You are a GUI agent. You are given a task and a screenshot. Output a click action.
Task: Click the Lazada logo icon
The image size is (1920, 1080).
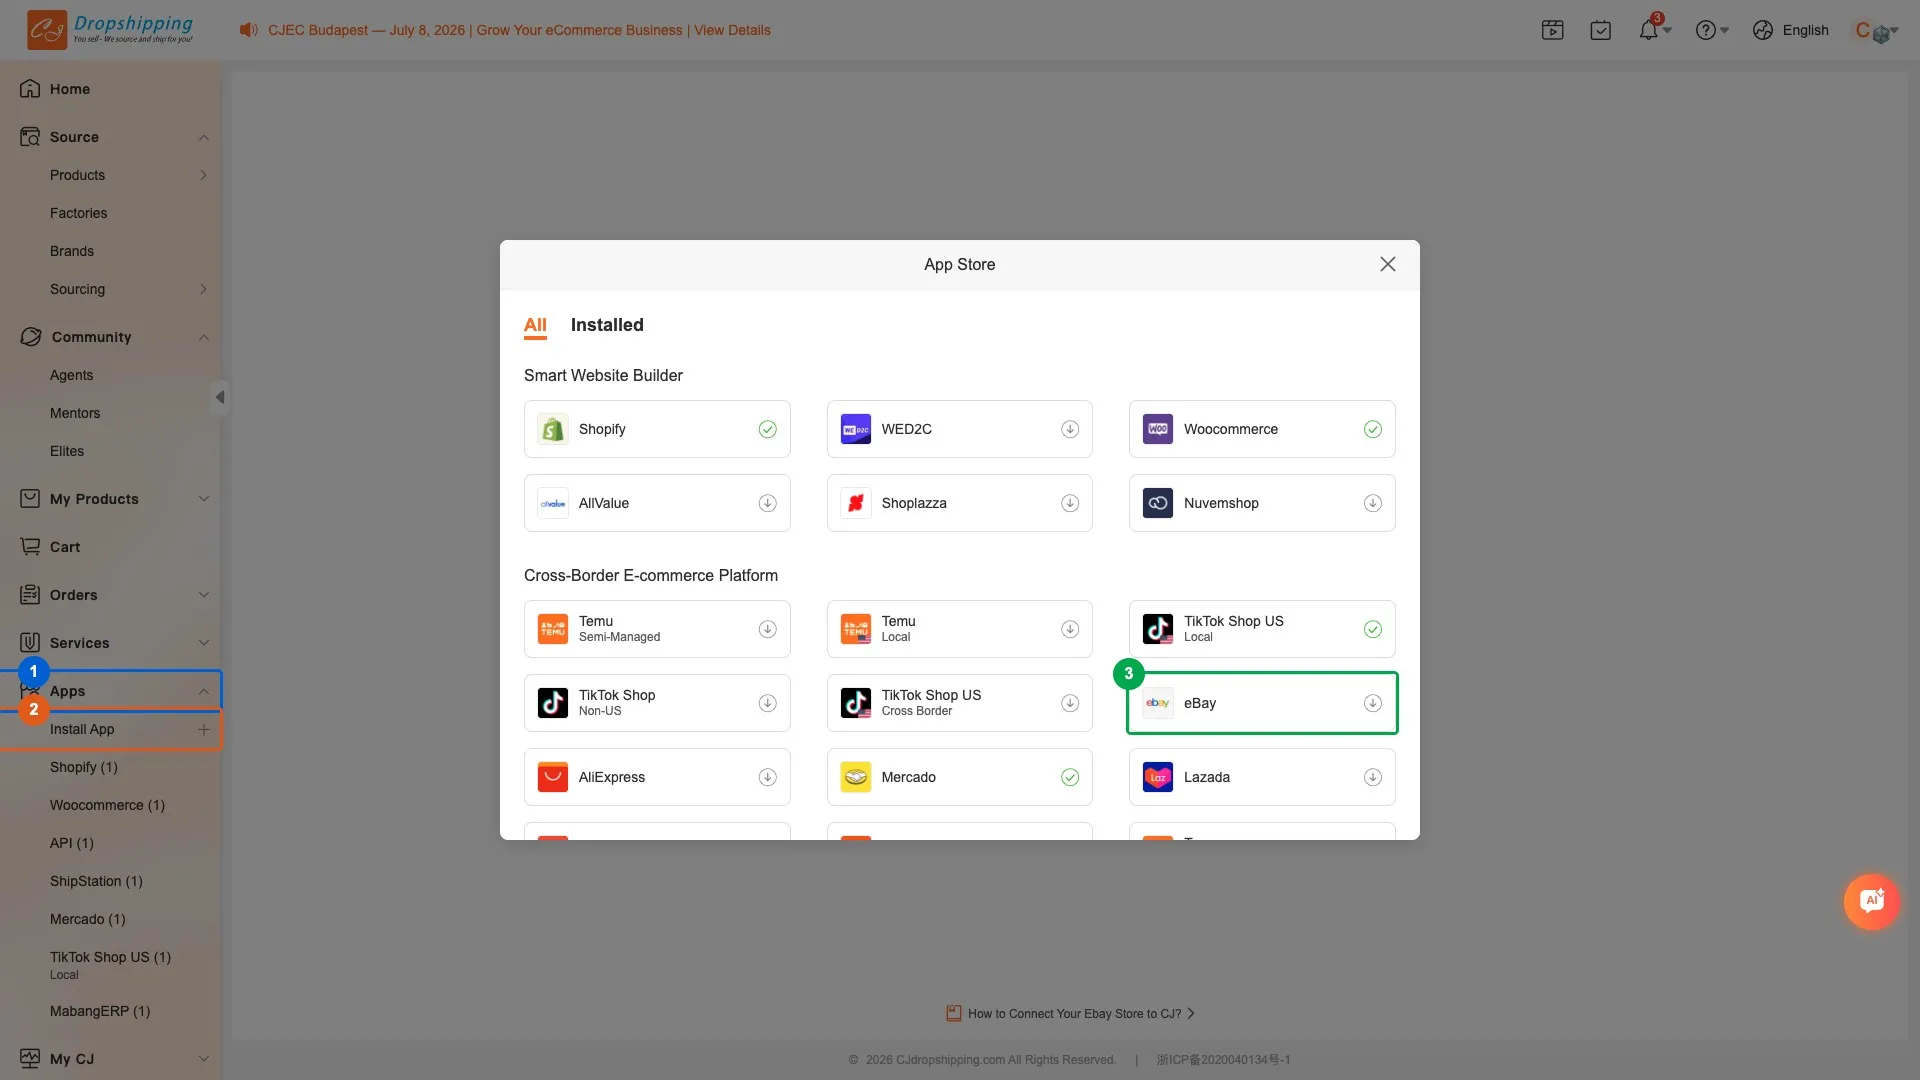1158,777
